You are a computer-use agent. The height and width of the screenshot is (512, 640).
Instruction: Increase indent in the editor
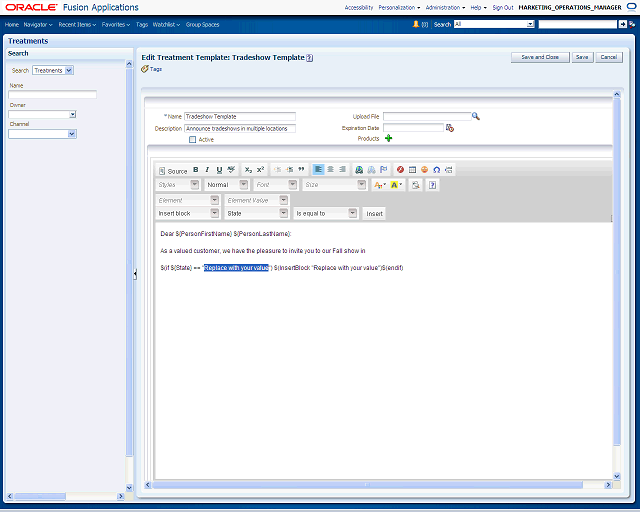[x=289, y=170]
